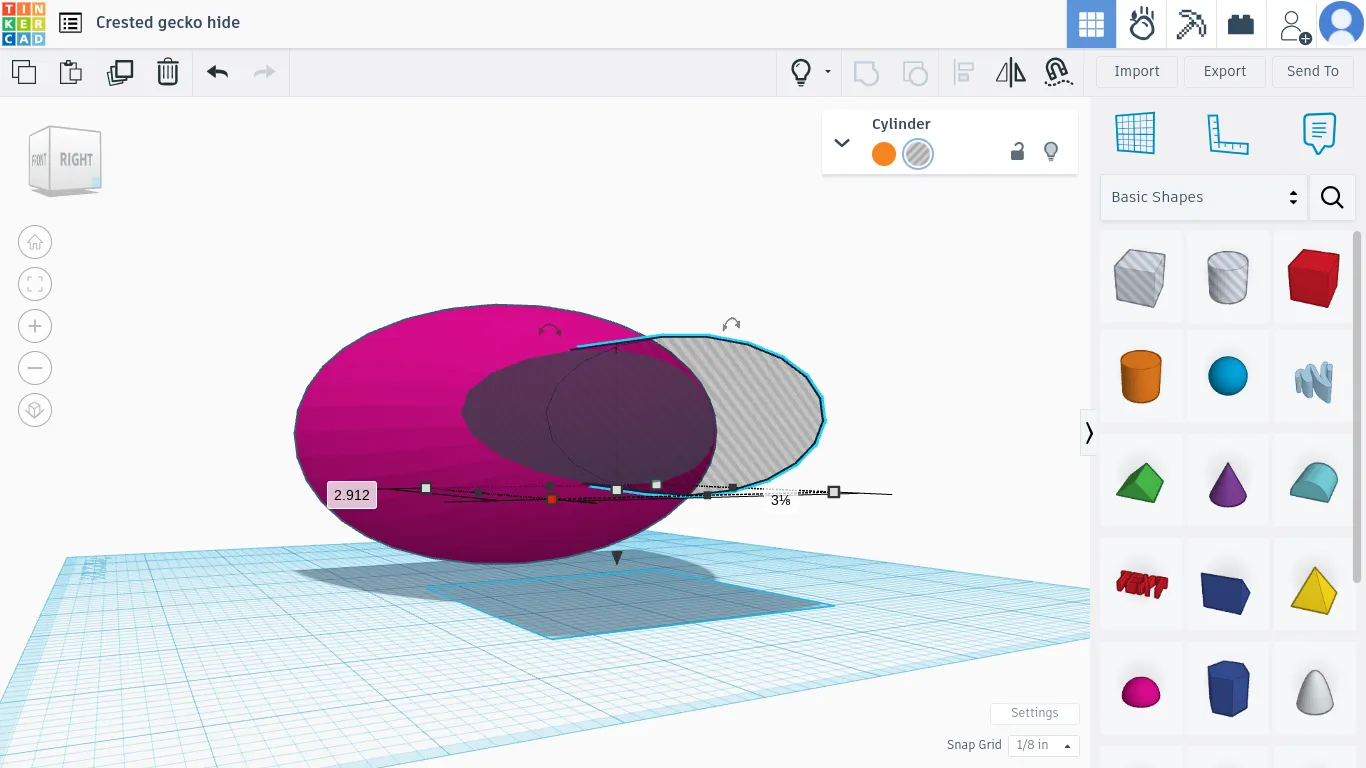The width and height of the screenshot is (1366, 768).
Task: Toggle Cylinder visibility light bulb
Action: click(1051, 152)
